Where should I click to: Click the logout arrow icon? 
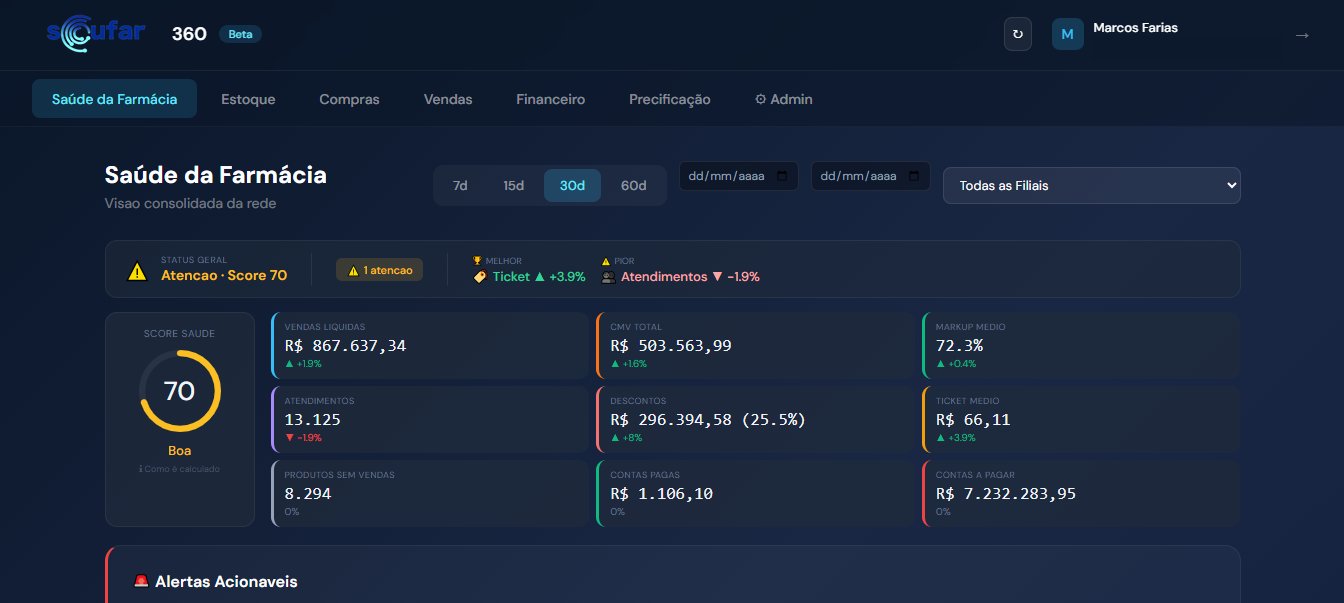coord(1302,35)
